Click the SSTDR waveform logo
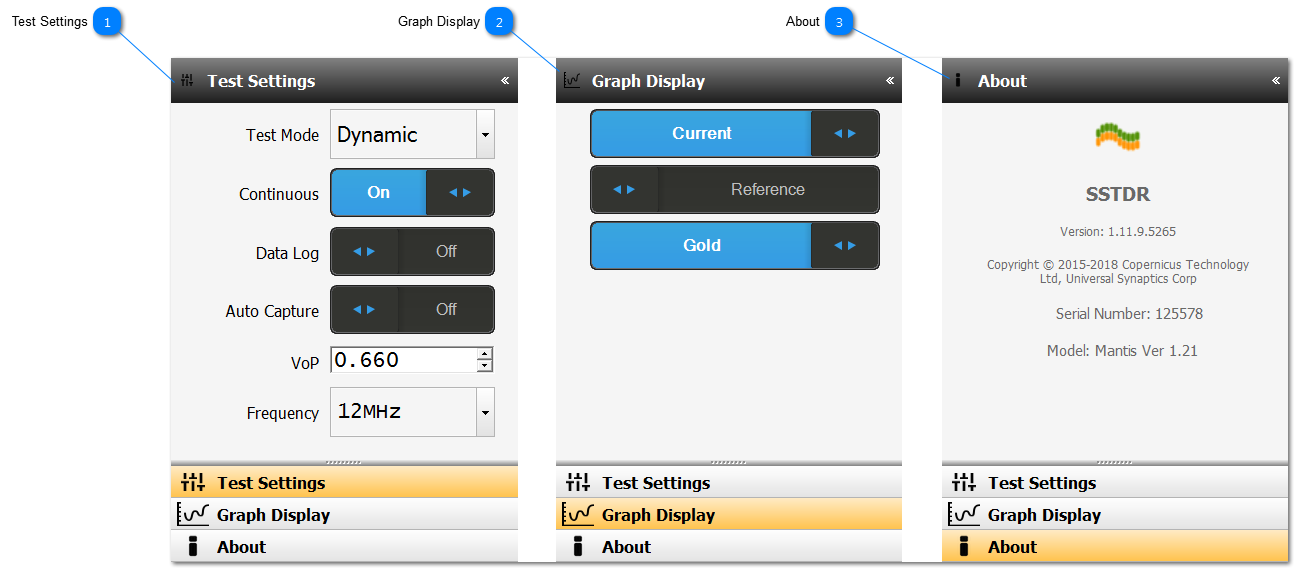 [1117, 137]
